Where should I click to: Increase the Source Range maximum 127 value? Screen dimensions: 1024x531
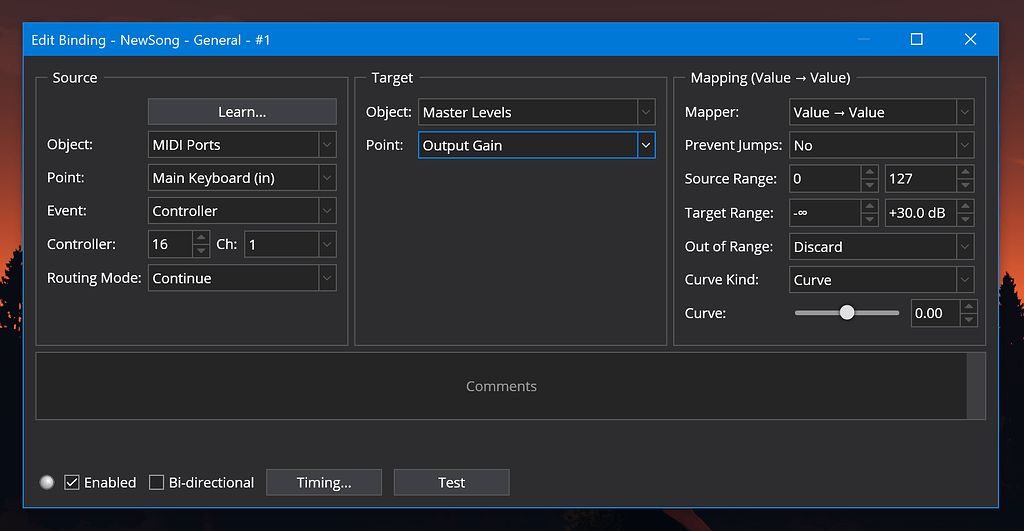point(965,172)
